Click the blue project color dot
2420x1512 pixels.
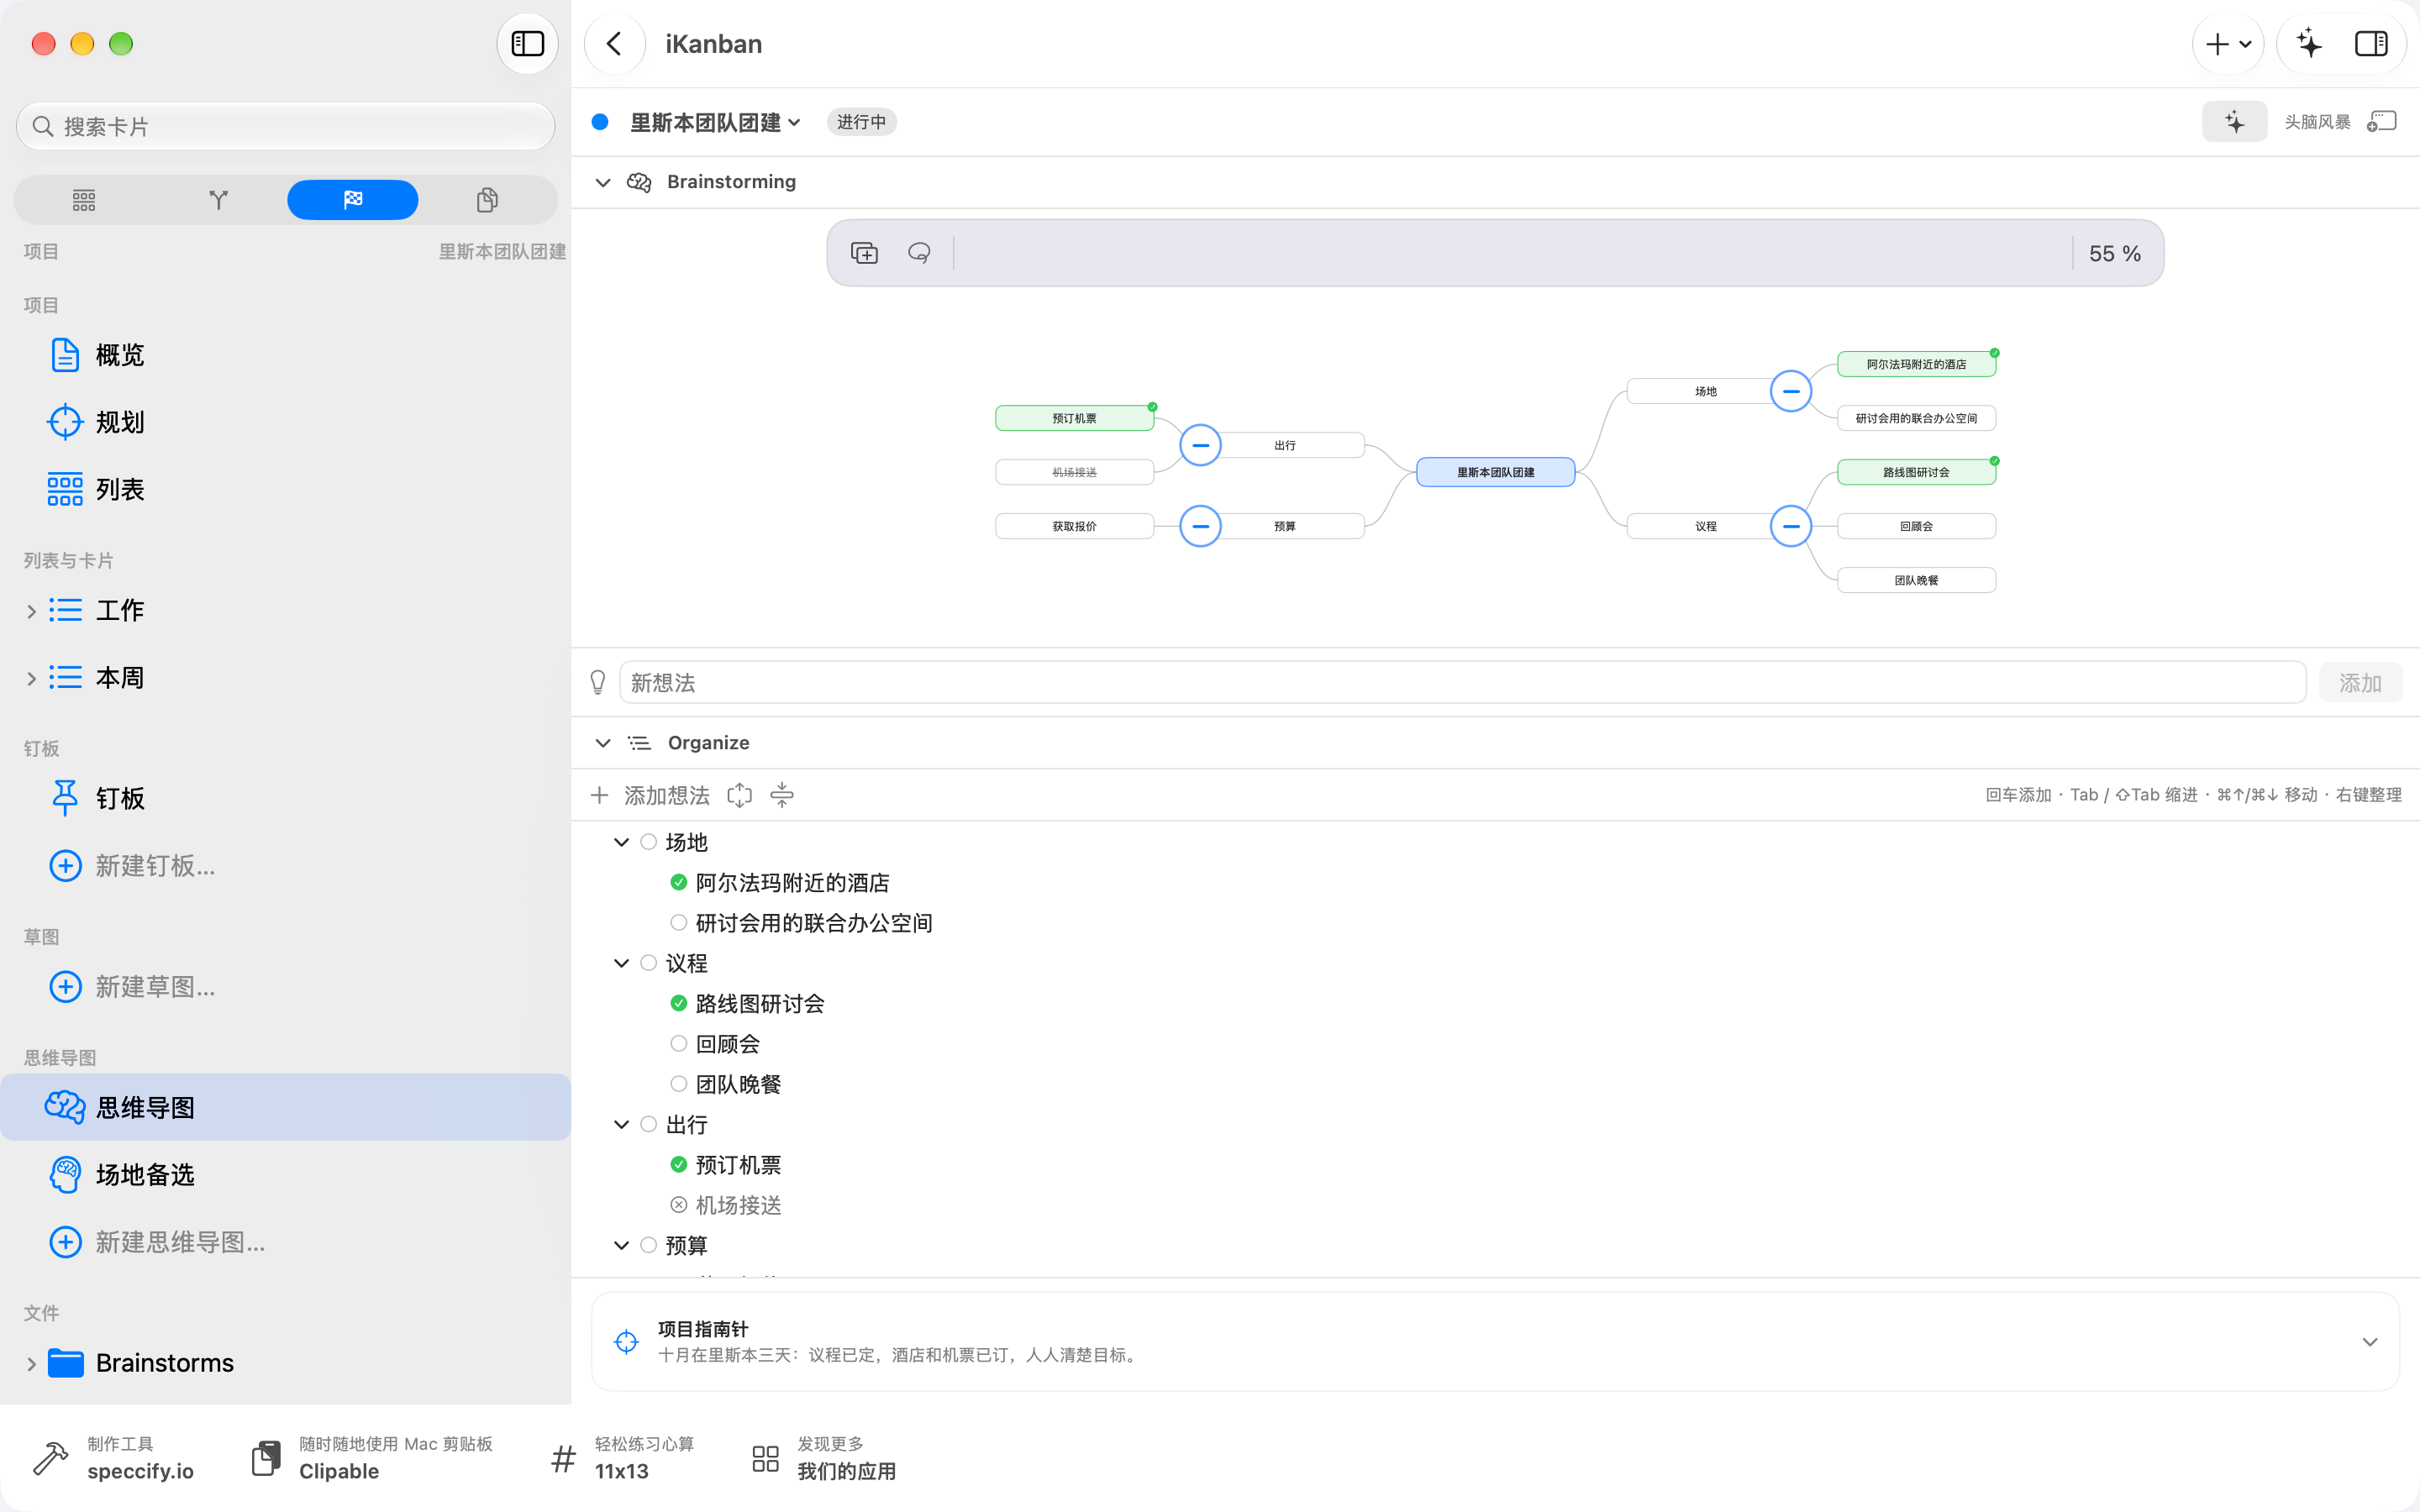click(600, 122)
